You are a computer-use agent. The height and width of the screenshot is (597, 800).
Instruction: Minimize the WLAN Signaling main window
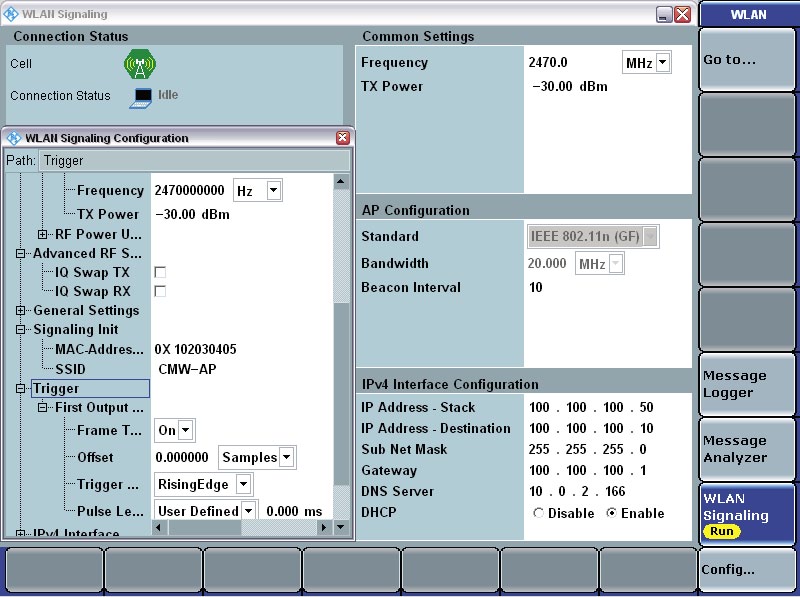[664, 14]
